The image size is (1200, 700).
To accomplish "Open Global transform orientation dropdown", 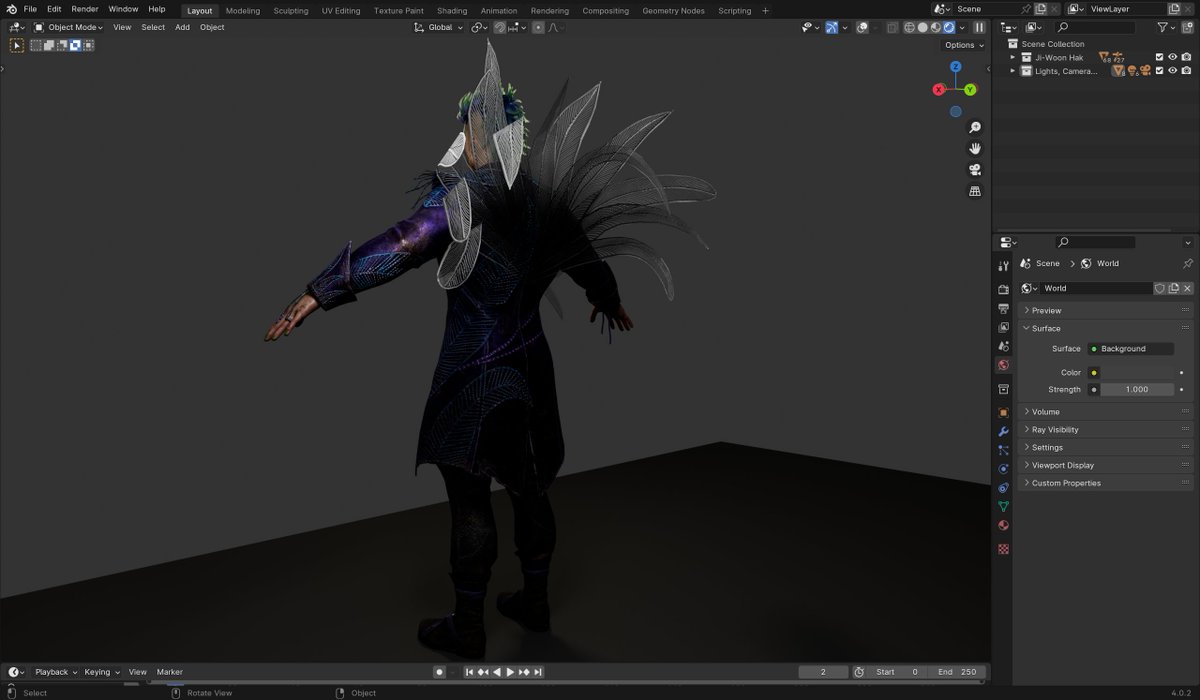I will point(439,27).
